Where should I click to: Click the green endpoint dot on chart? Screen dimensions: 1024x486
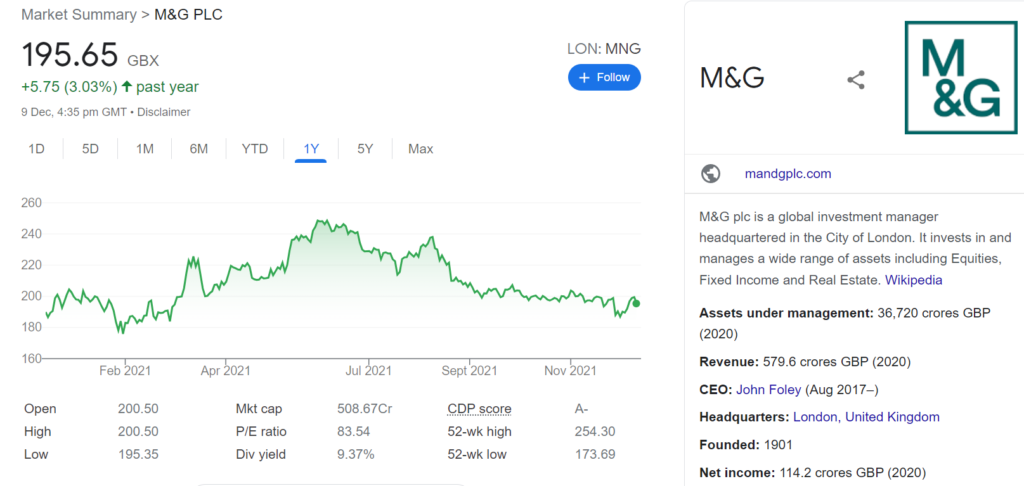636,303
